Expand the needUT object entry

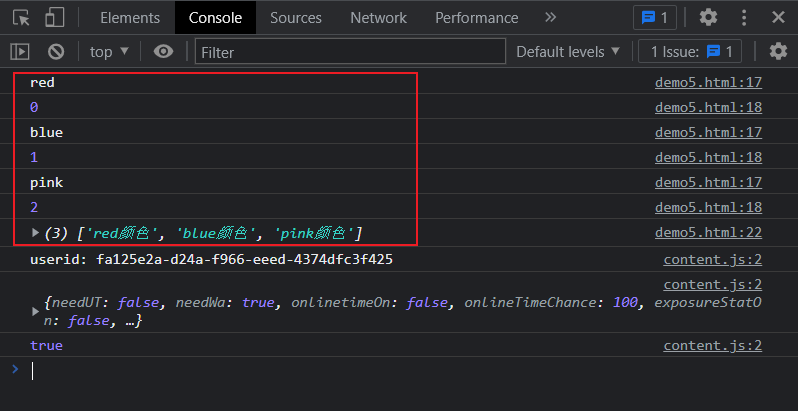37,312
